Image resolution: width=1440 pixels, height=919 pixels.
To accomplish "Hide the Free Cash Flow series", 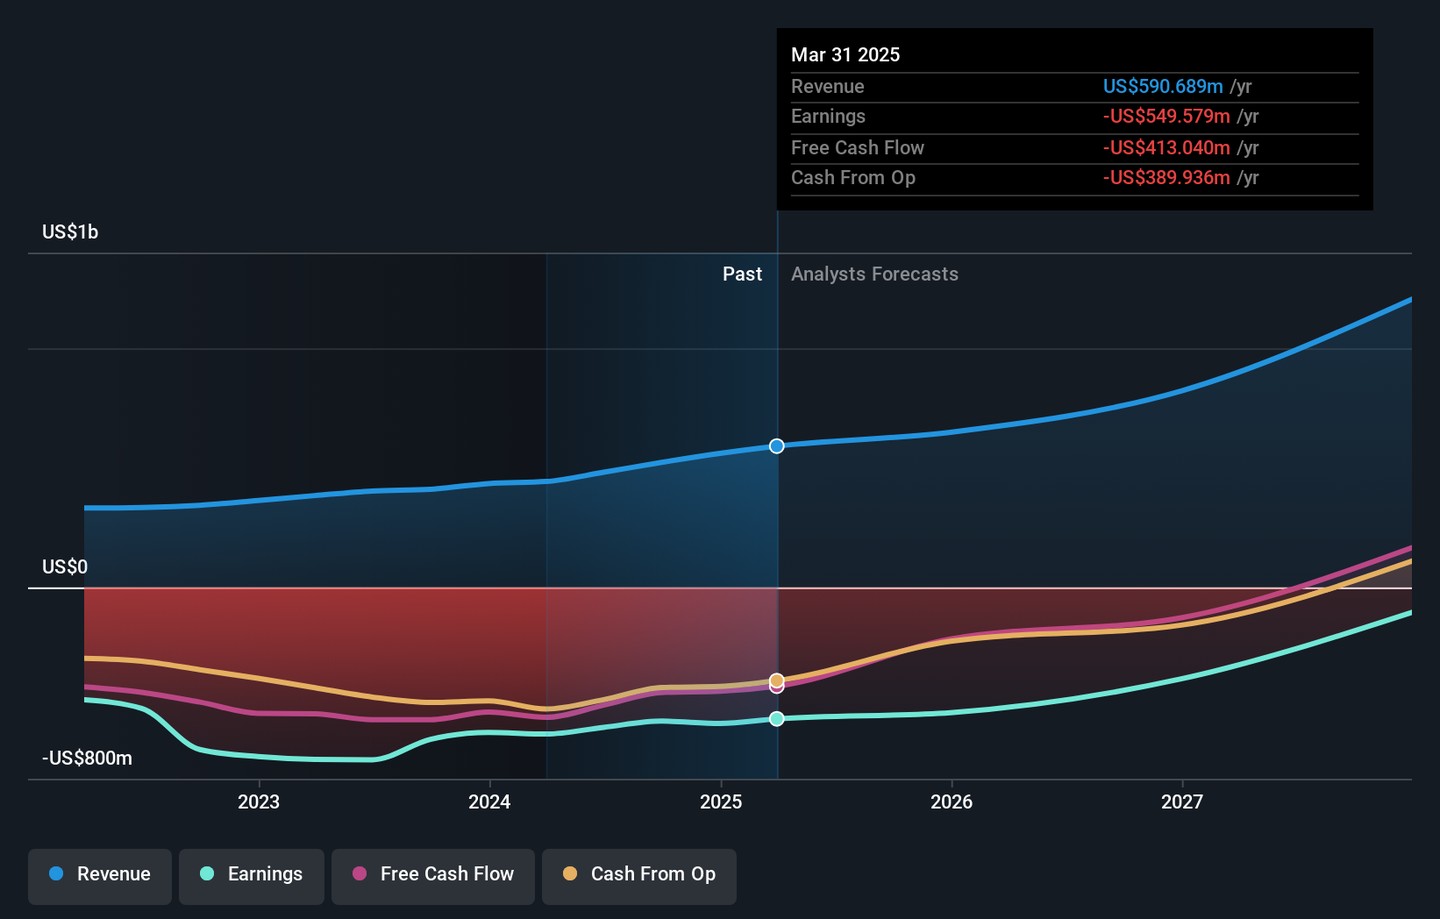I will pos(433,875).
